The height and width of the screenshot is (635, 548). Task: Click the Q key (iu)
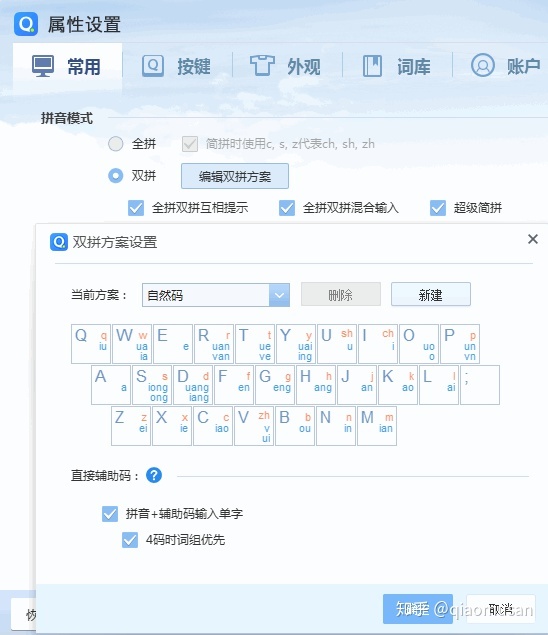pos(91,344)
